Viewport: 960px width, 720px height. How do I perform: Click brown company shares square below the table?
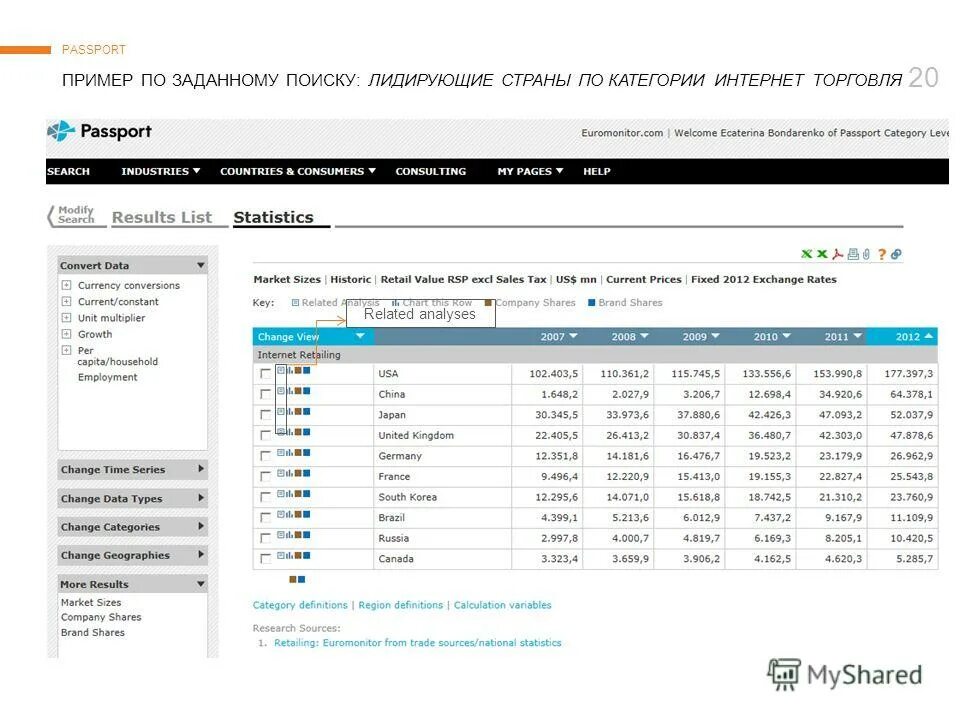pyautogui.click(x=293, y=579)
